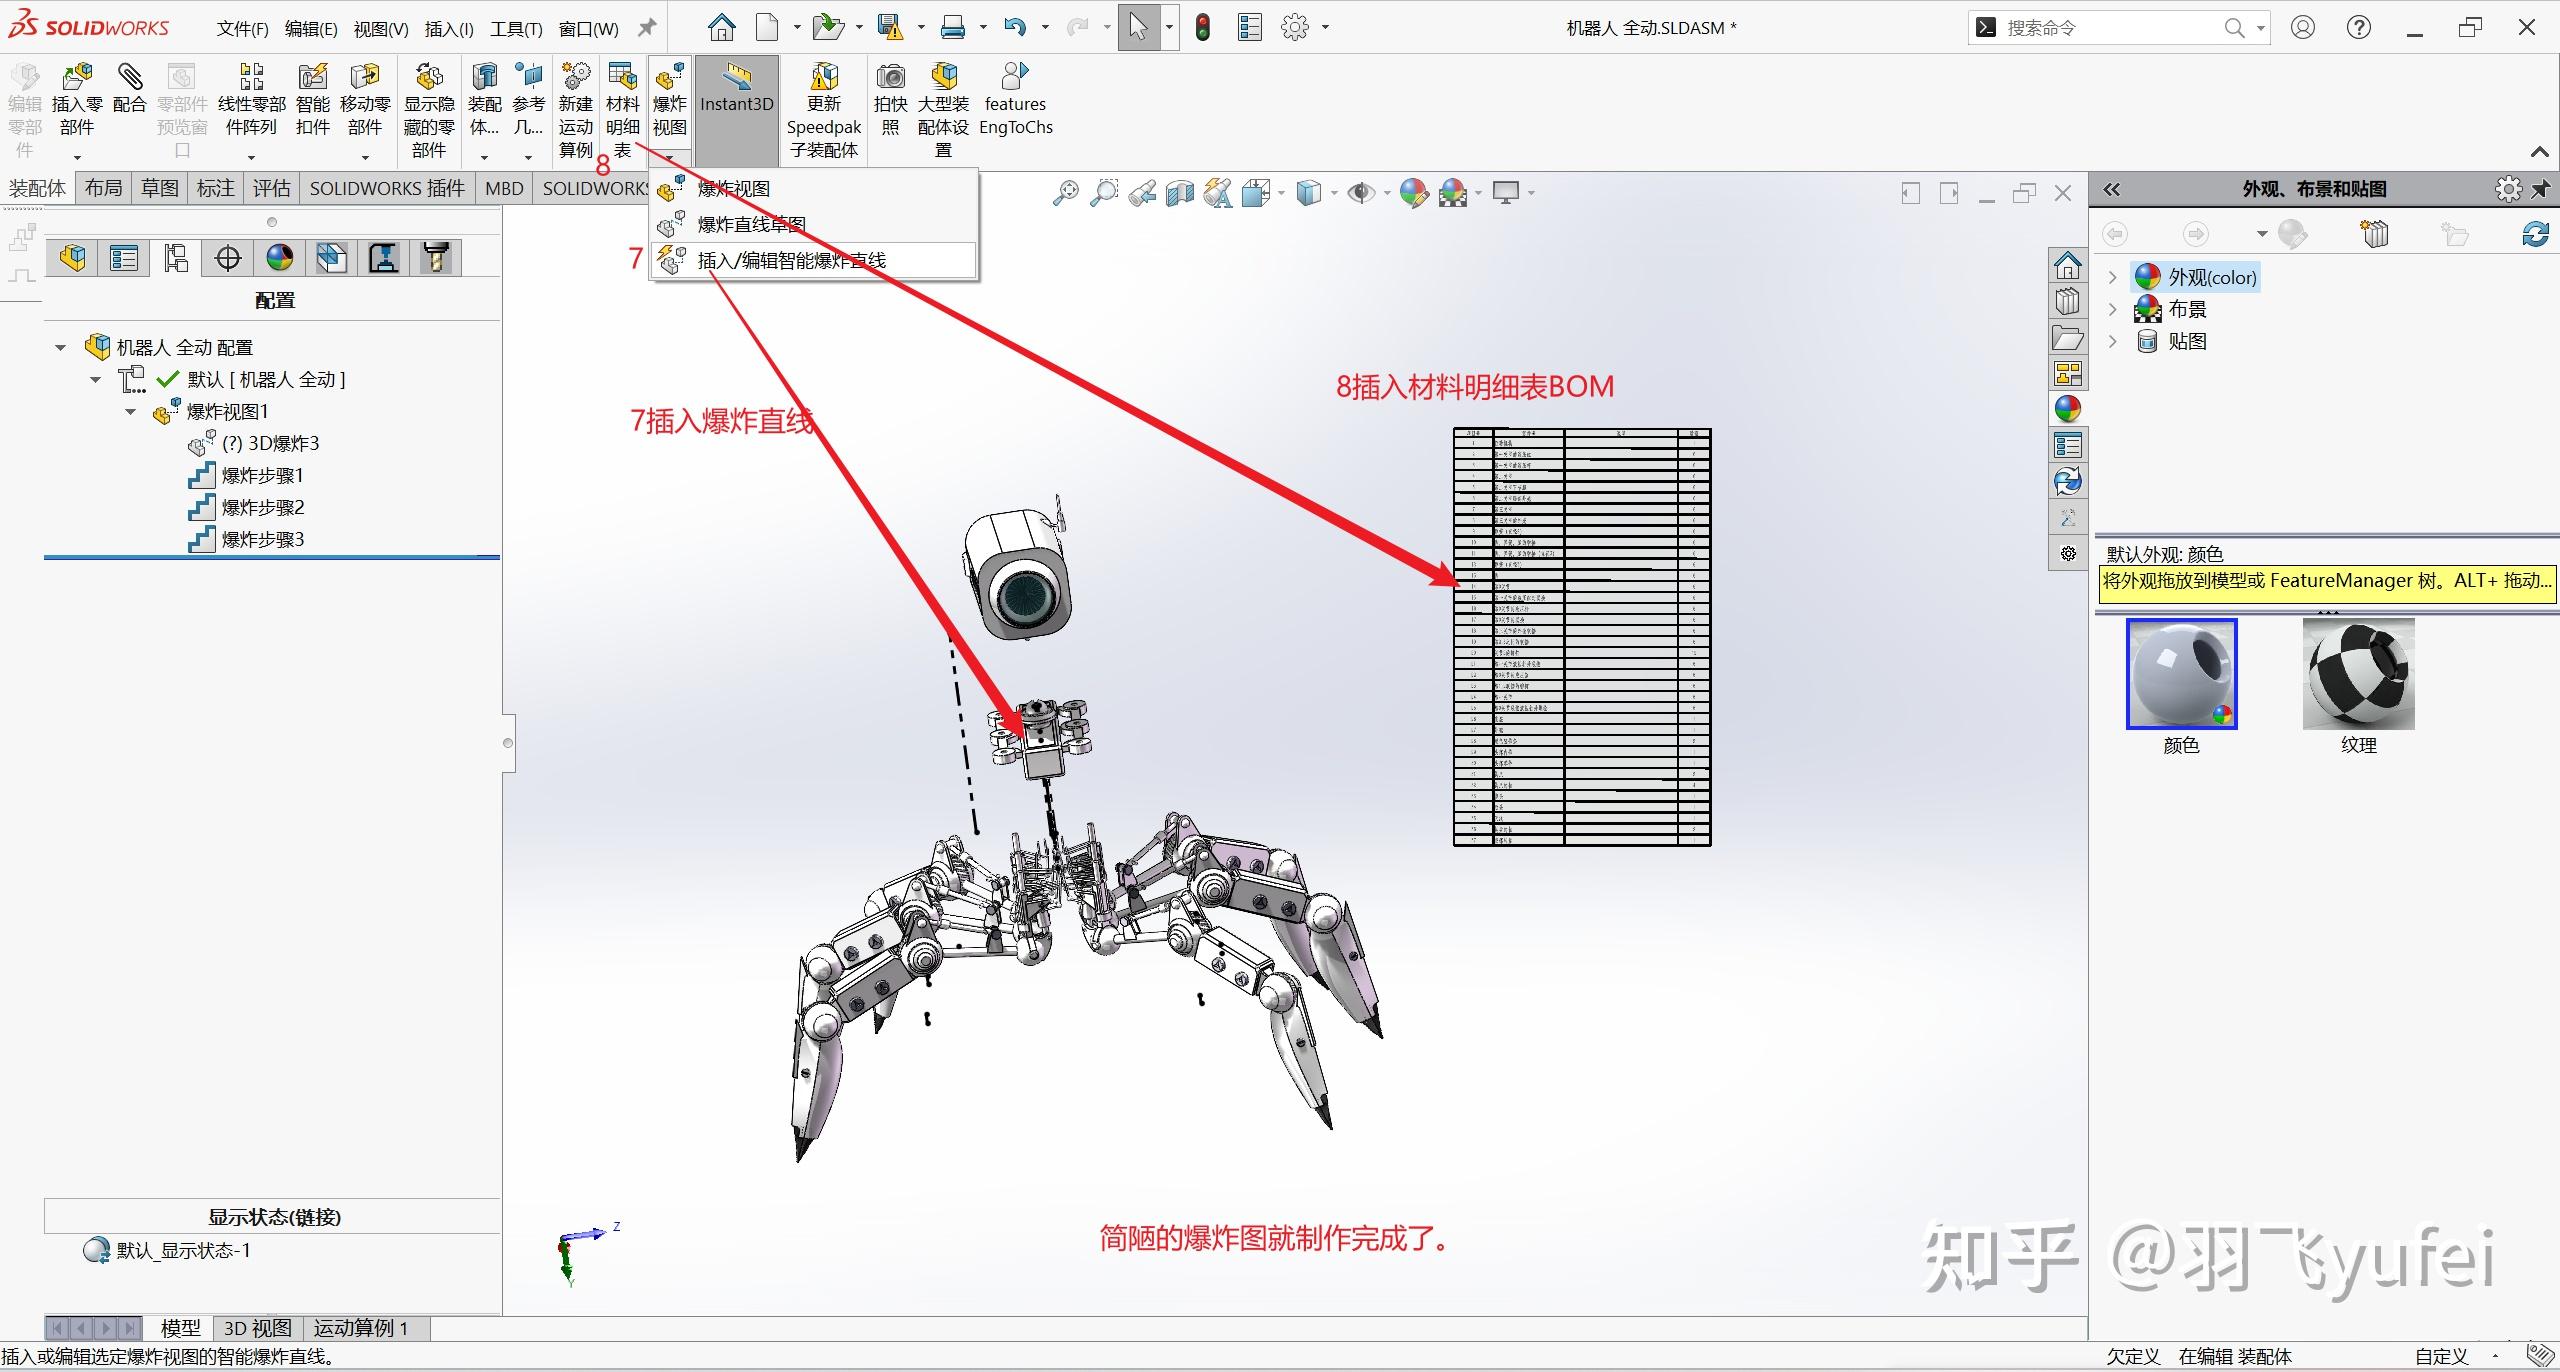Toggle the pin on 外观、布景和贴图 panel
The width and height of the screenshot is (2560, 1372).
2543,188
